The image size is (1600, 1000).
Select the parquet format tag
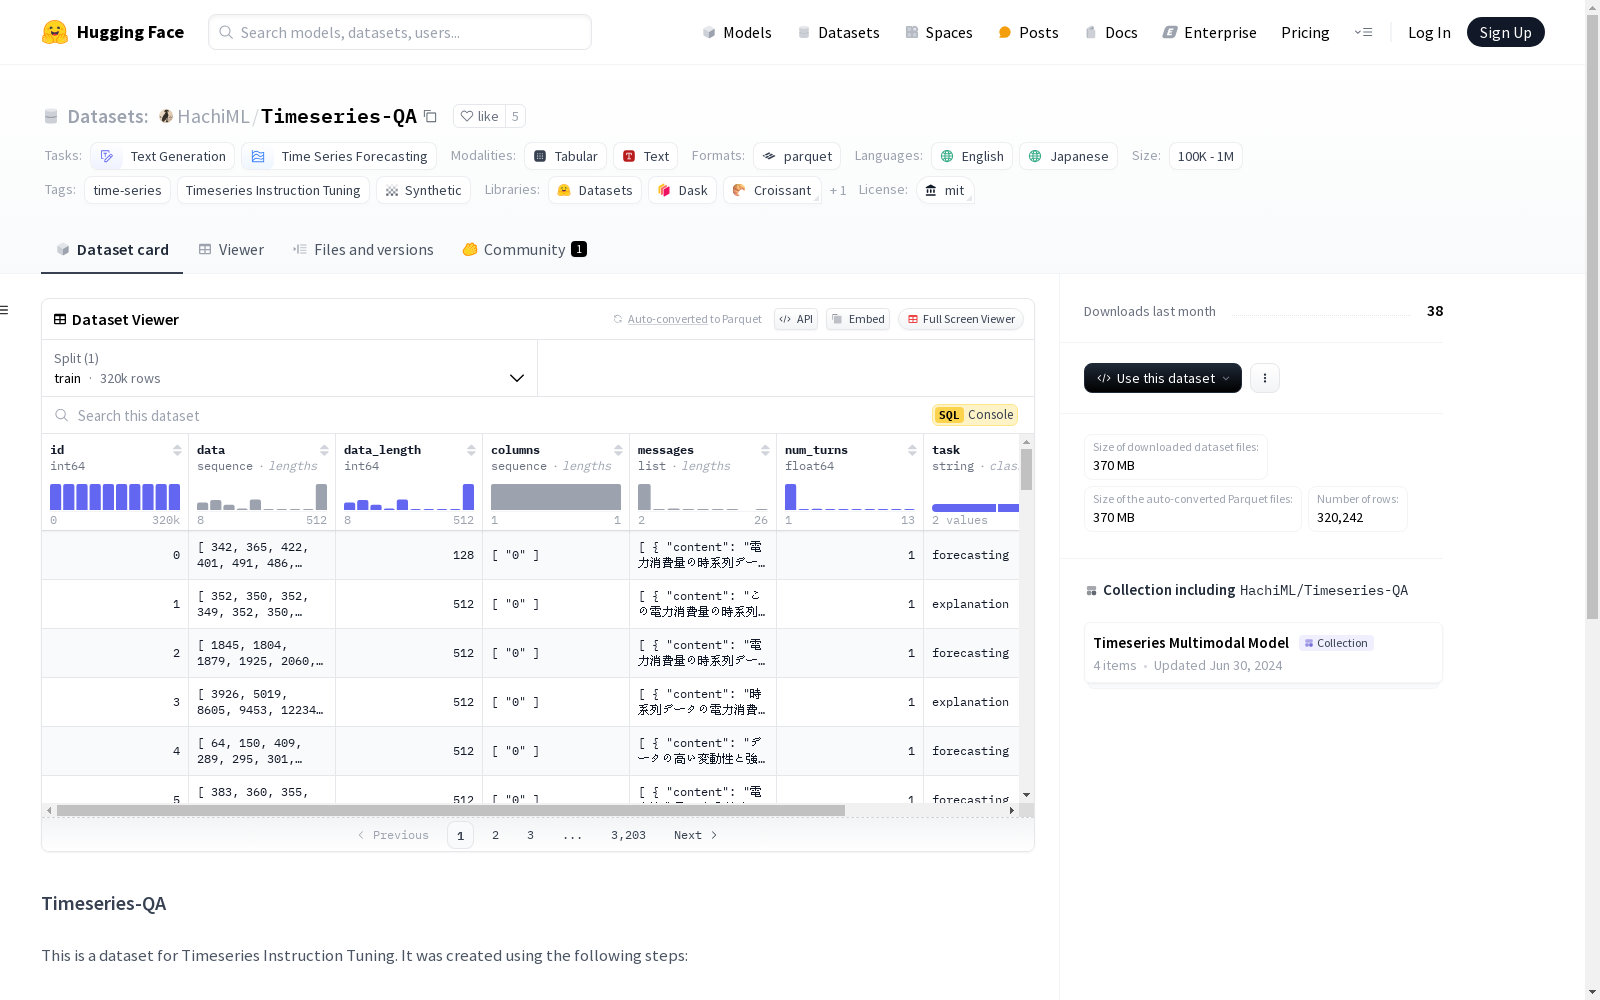pyautogui.click(x=797, y=156)
